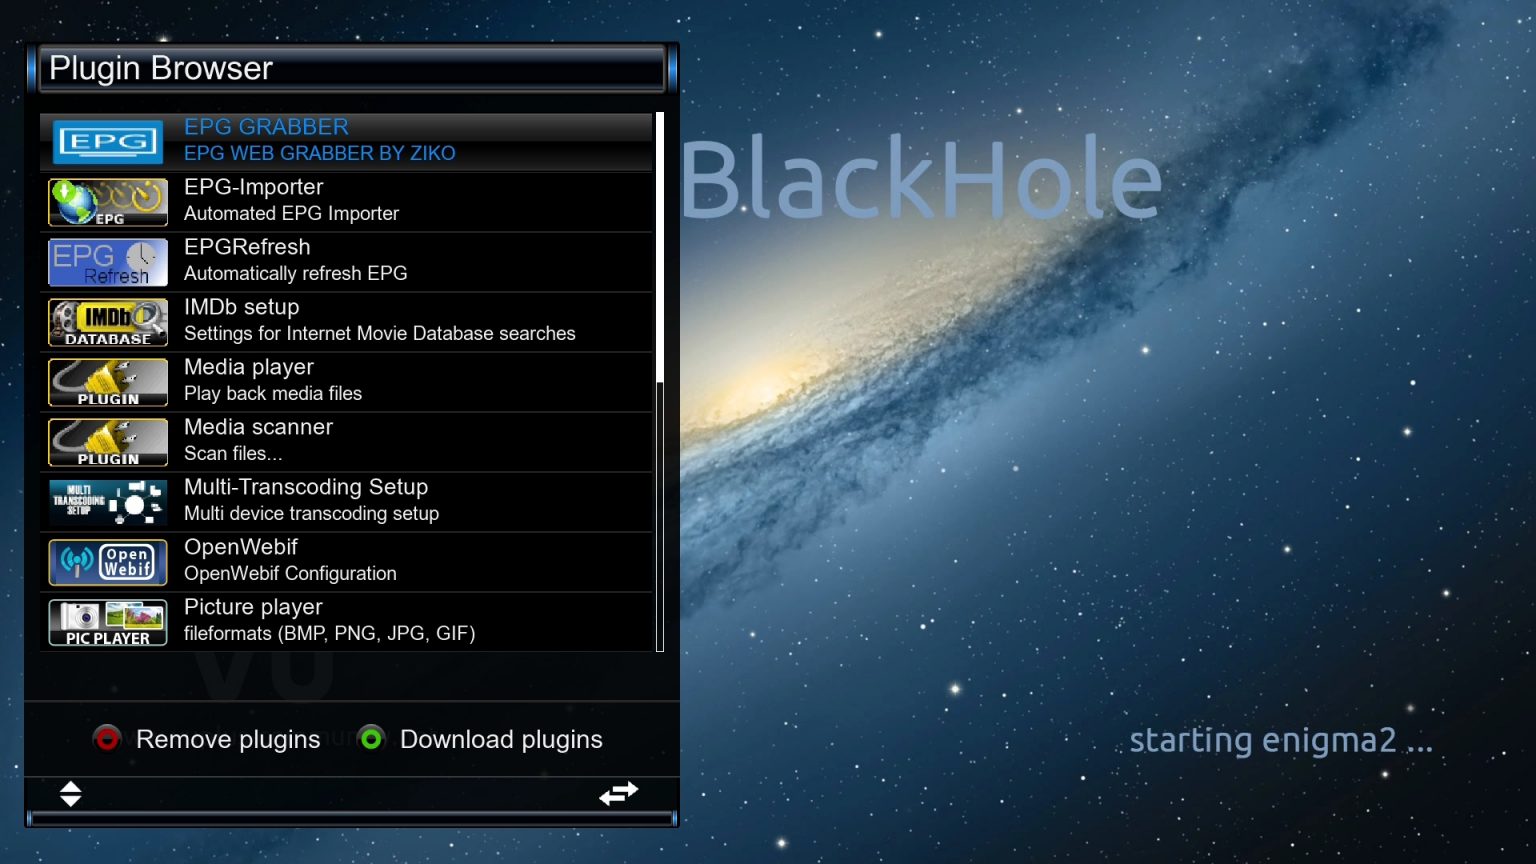The image size is (1536, 864).
Task: Open the EPG-Importer plugin
Action: [x=346, y=202]
